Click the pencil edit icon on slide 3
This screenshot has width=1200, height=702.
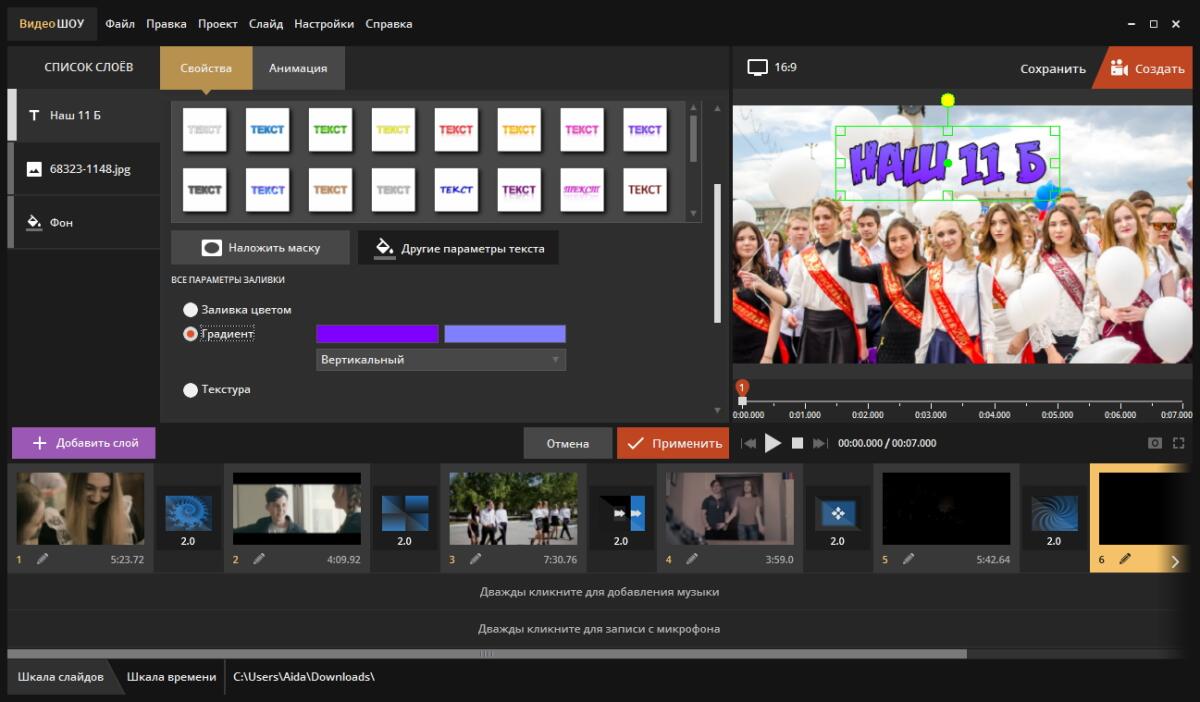[x=476, y=559]
